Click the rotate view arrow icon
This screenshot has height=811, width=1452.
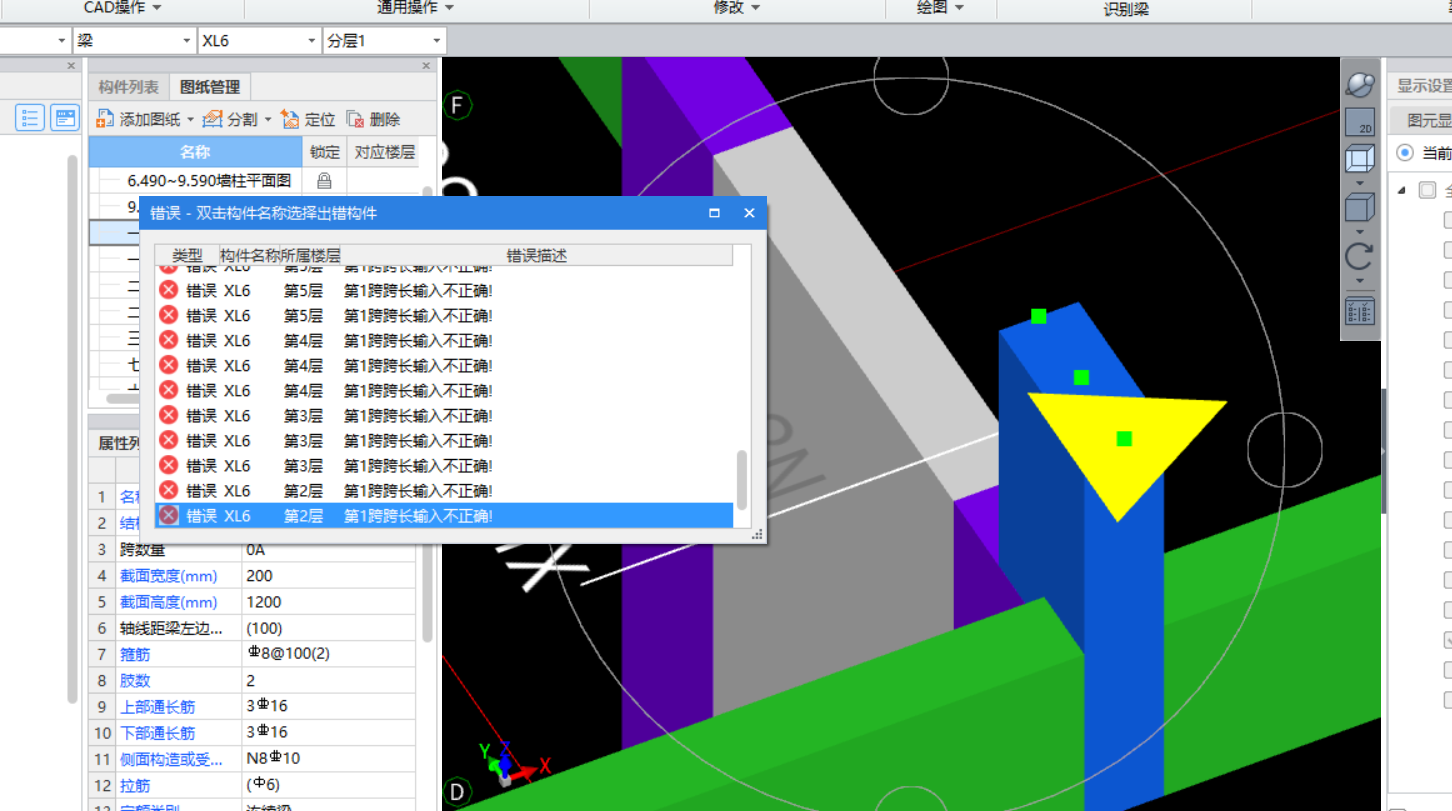tap(1359, 256)
